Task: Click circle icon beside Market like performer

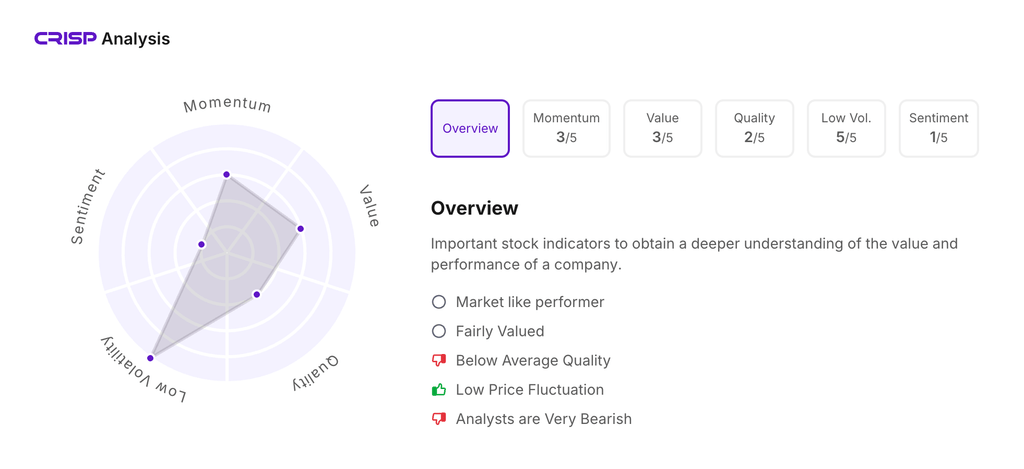Action: [438, 302]
